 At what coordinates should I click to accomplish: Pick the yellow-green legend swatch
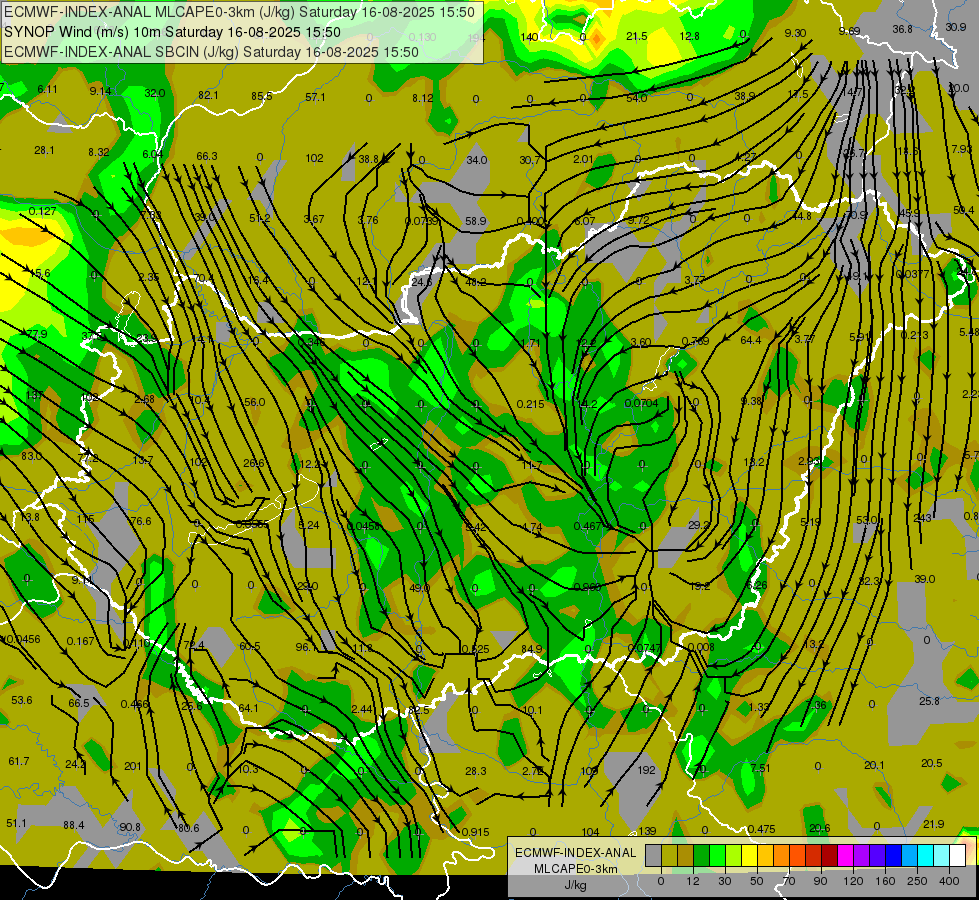734,855
